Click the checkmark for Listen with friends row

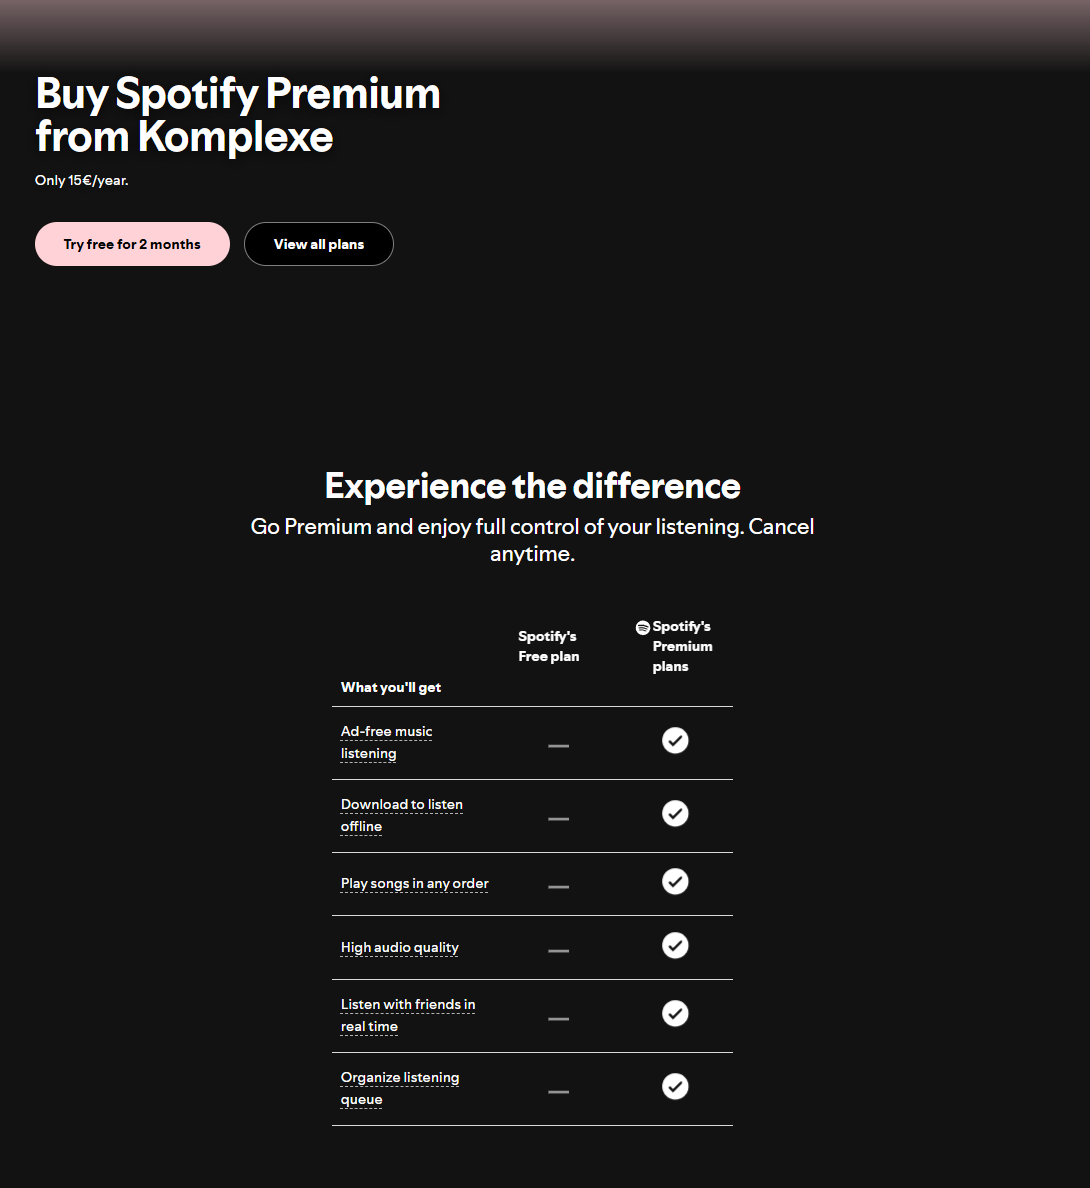click(x=675, y=1013)
